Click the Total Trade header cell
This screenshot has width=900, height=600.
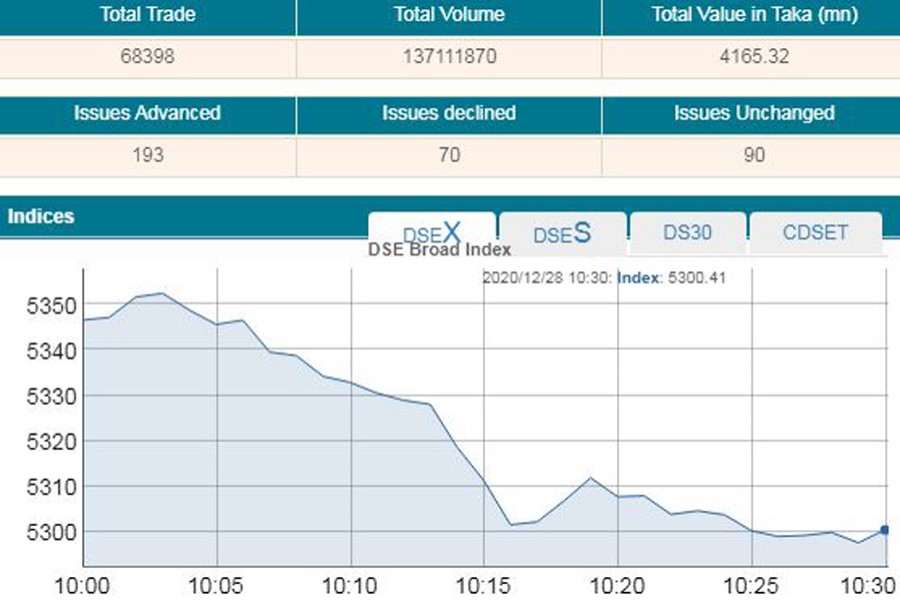pos(148,15)
